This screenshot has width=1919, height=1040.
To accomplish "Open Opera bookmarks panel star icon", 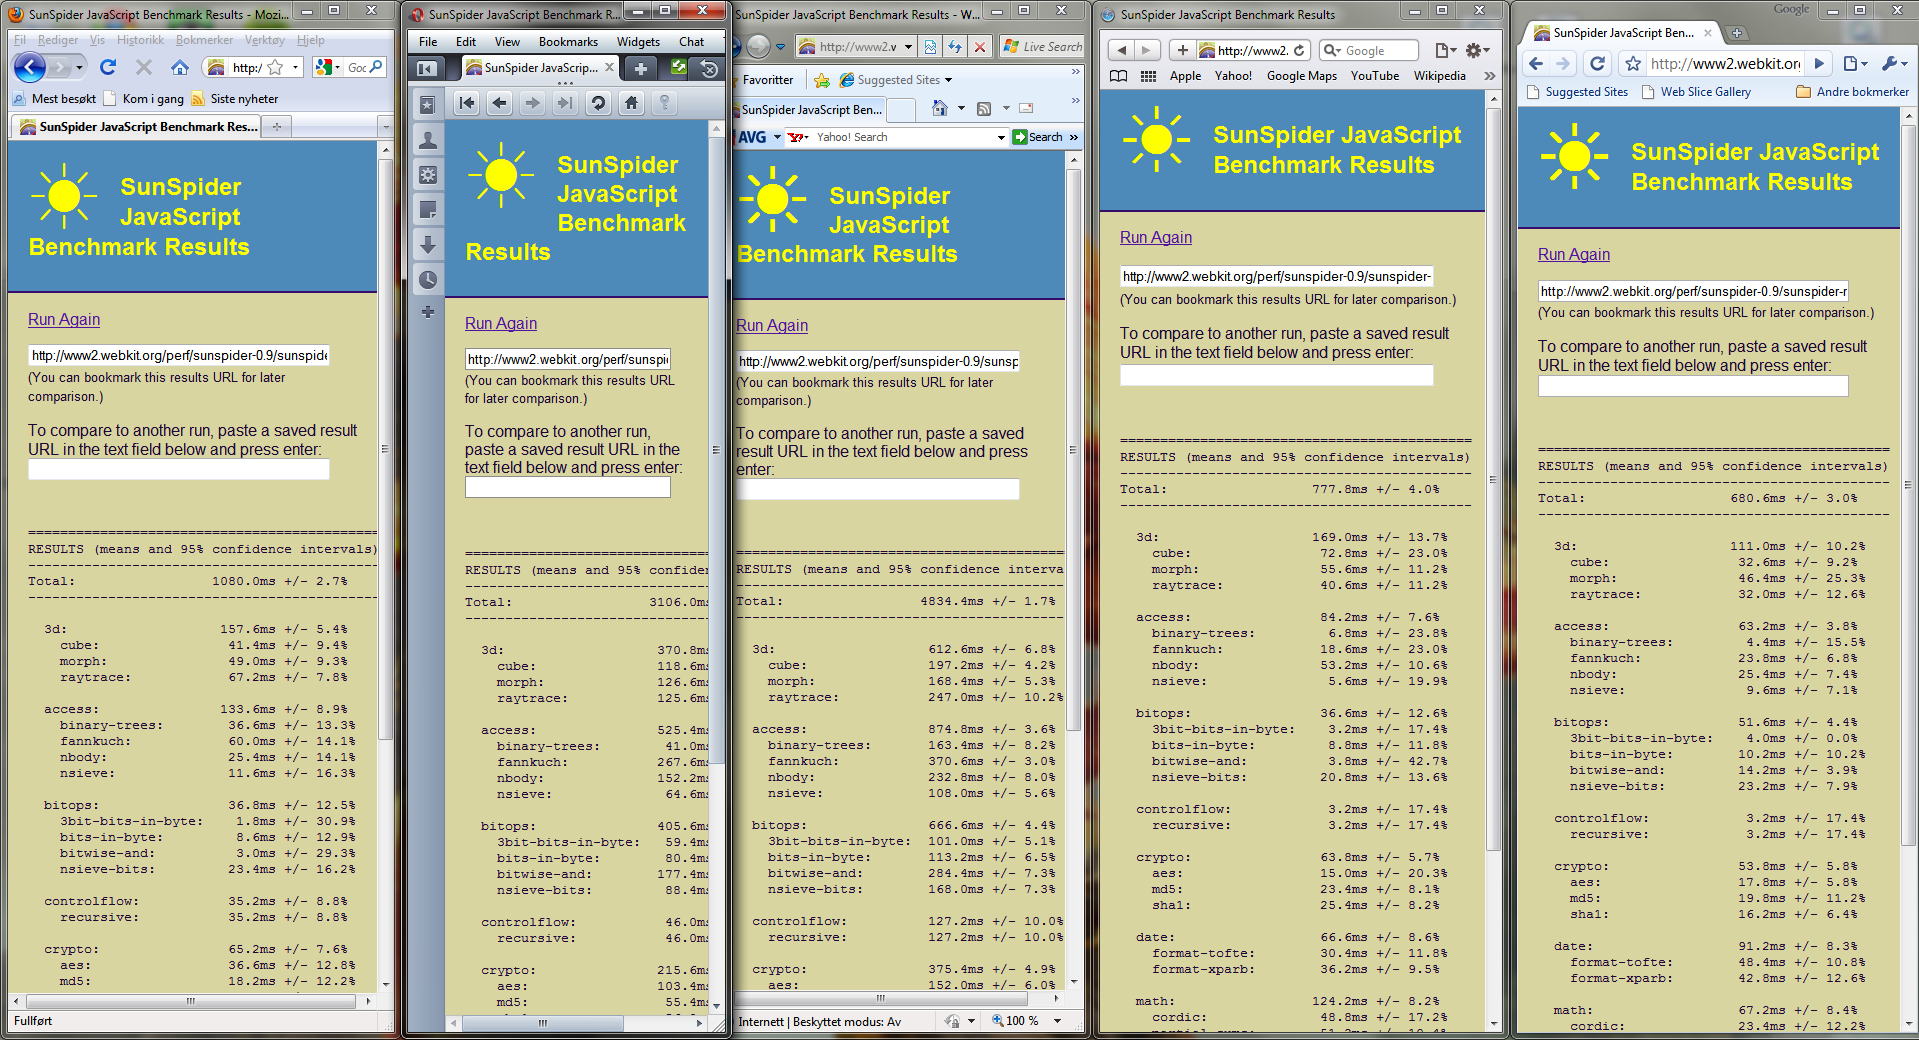I will [x=428, y=105].
